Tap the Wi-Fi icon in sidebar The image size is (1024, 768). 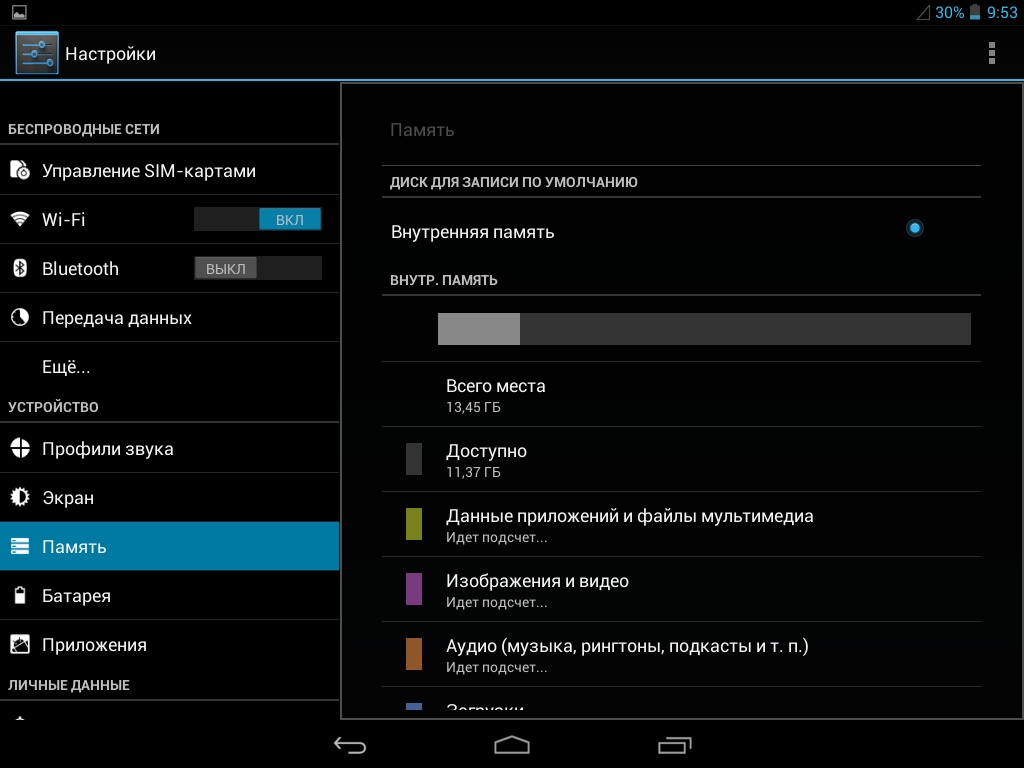coord(20,219)
